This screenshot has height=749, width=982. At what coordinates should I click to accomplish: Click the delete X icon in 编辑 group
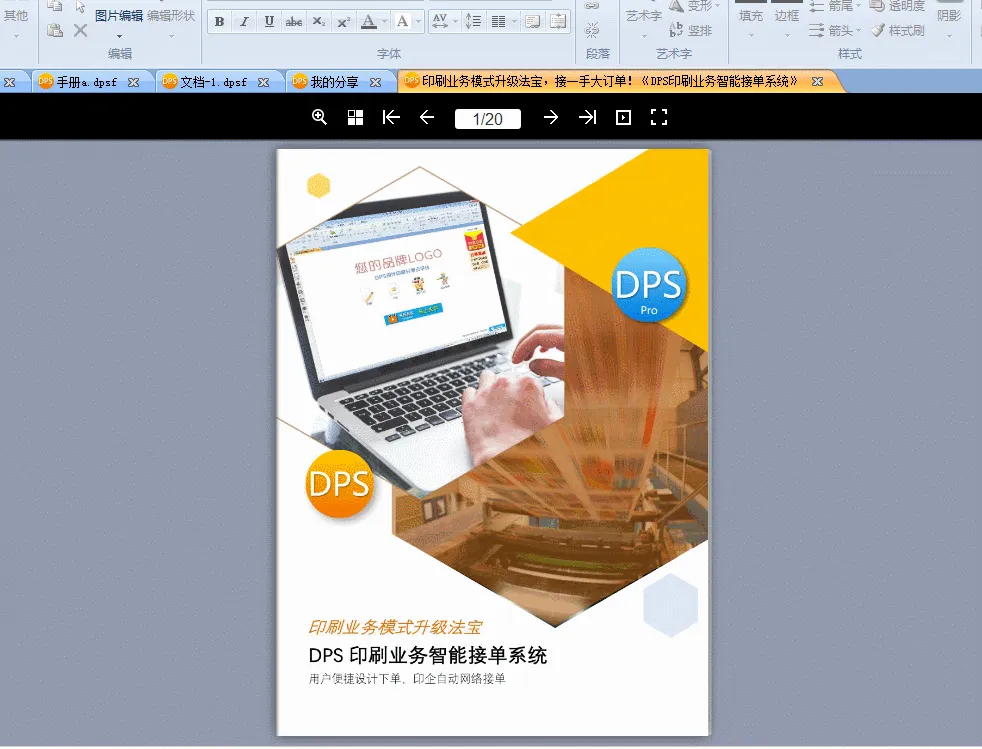tap(80, 29)
